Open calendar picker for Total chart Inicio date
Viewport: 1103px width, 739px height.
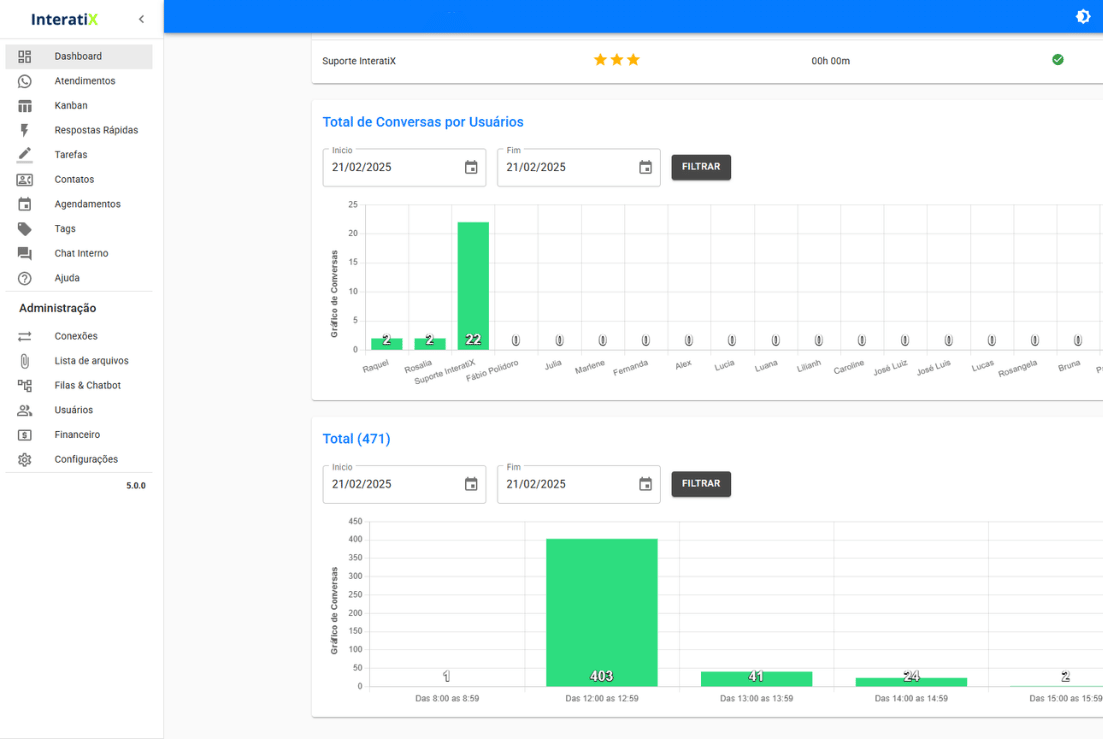pyautogui.click(x=471, y=485)
